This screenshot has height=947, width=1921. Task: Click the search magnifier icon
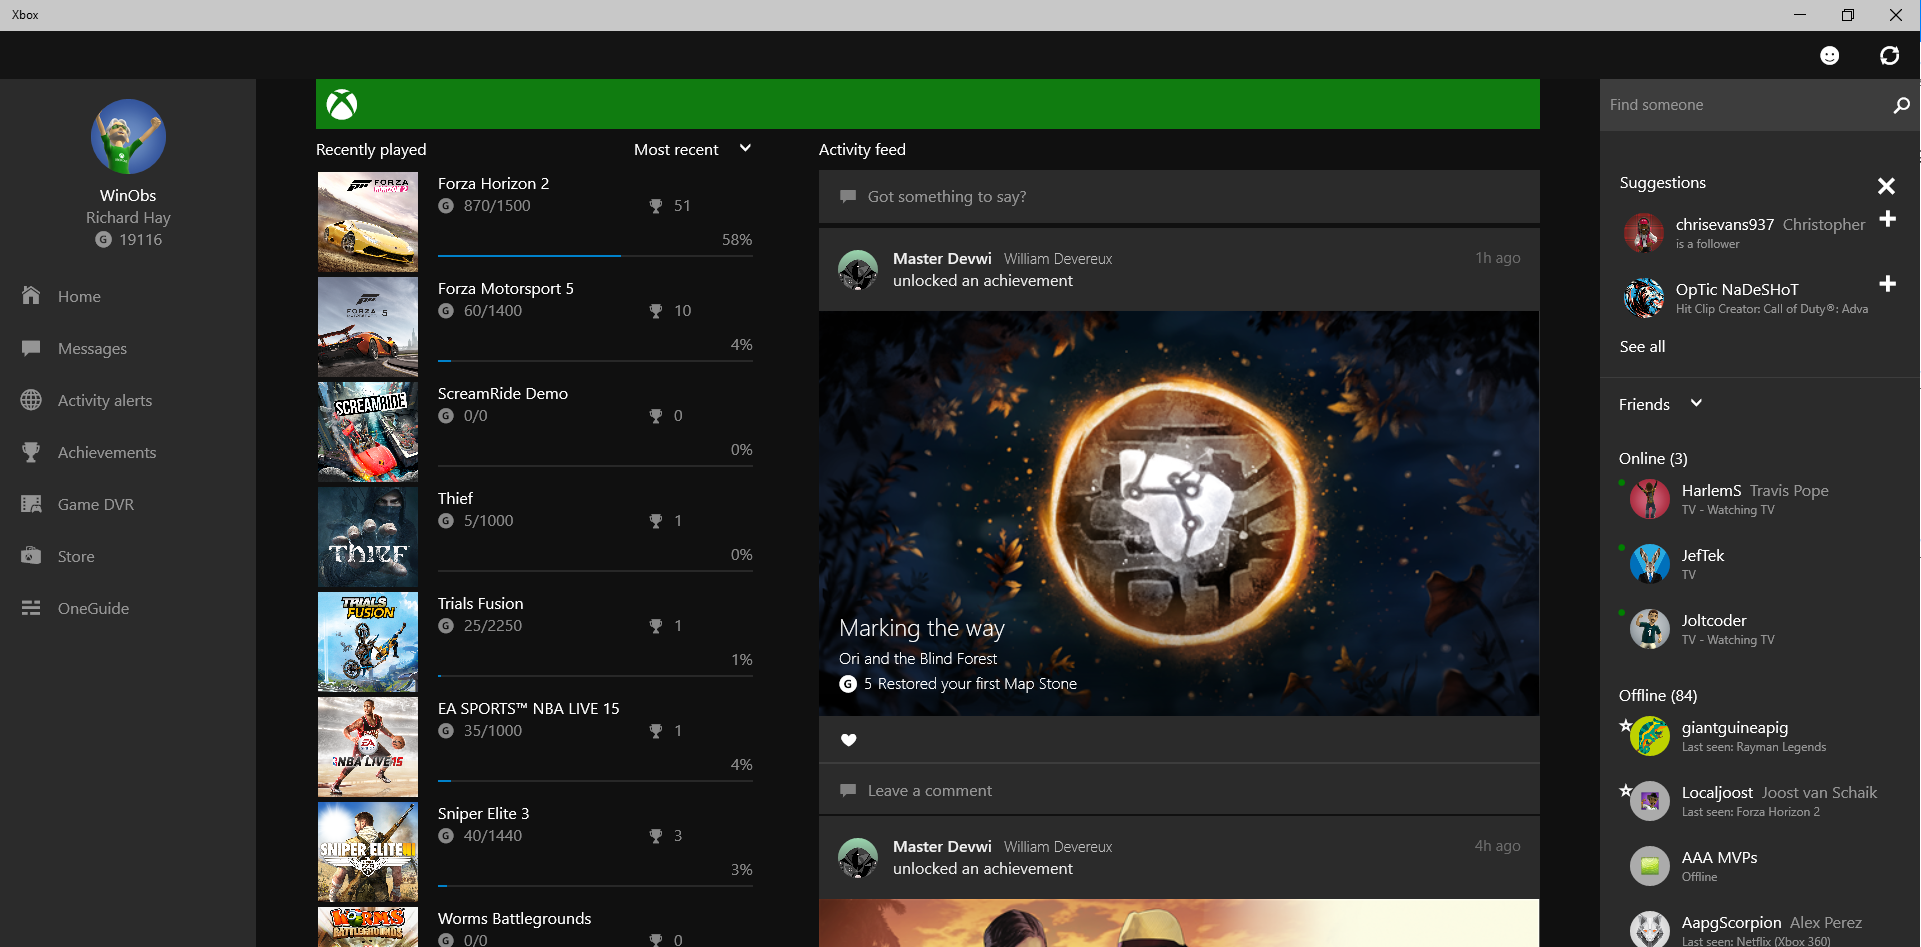tap(1901, 105)
